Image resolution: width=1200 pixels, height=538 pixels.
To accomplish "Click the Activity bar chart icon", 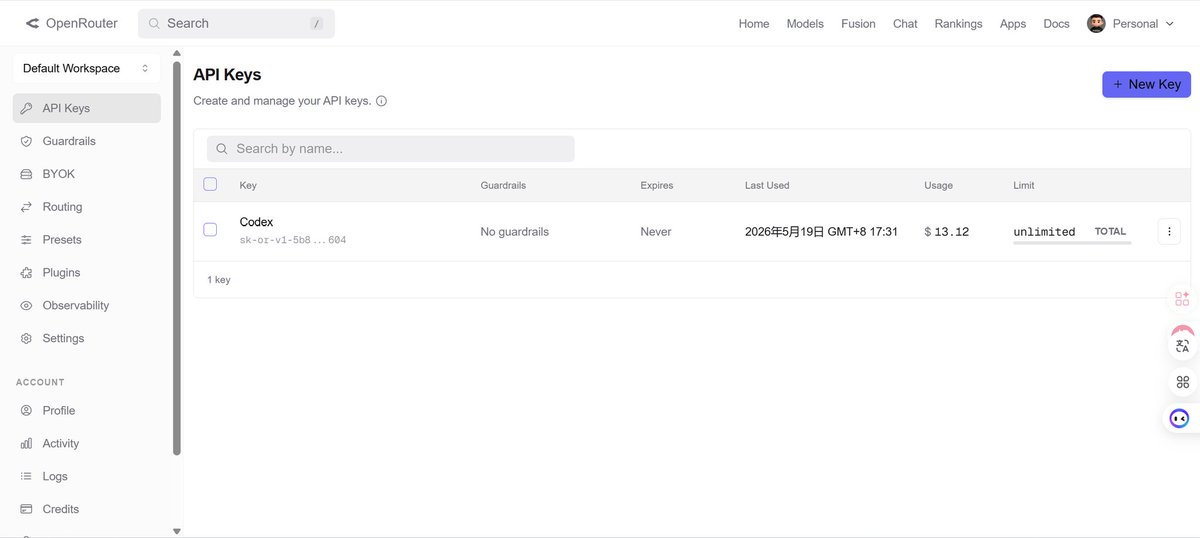I will (26, 443).
